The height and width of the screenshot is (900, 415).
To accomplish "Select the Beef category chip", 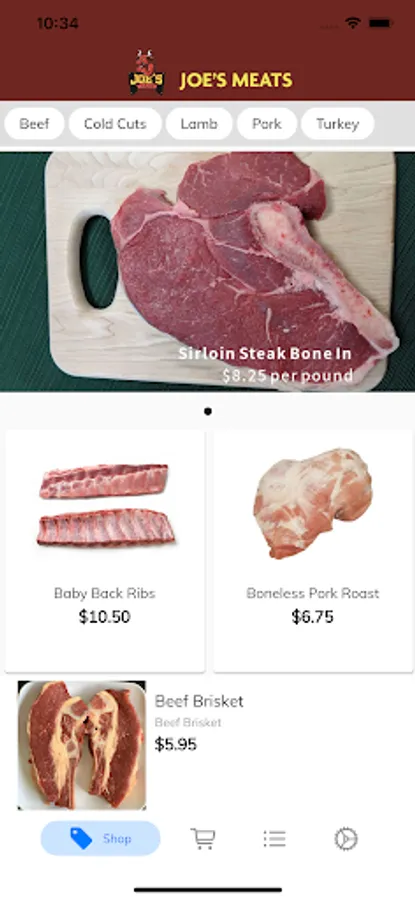I will tap(34, 123).
